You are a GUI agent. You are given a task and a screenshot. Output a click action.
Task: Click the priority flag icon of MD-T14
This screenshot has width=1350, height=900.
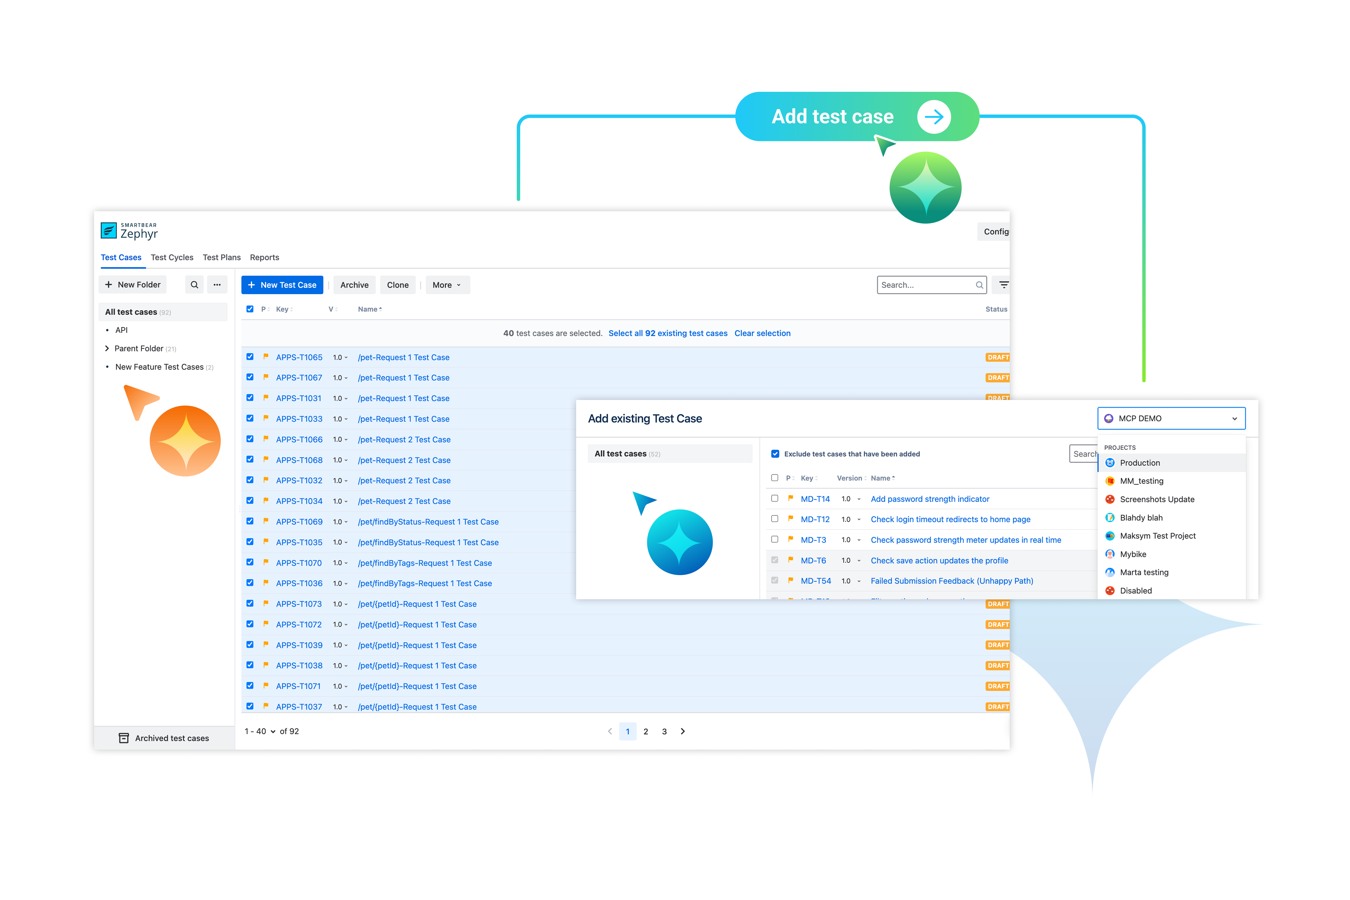pos(791,498)
